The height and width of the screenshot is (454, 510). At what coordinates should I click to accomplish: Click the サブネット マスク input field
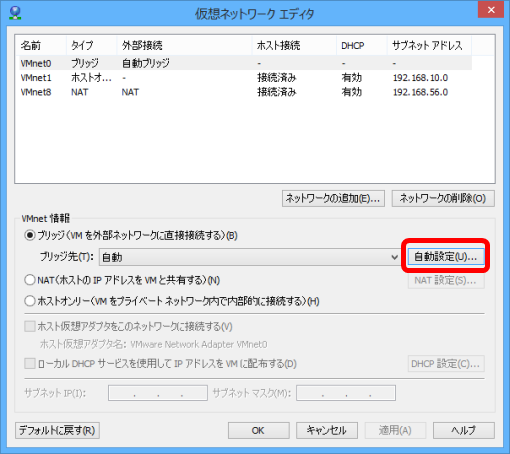pos(346,393)
